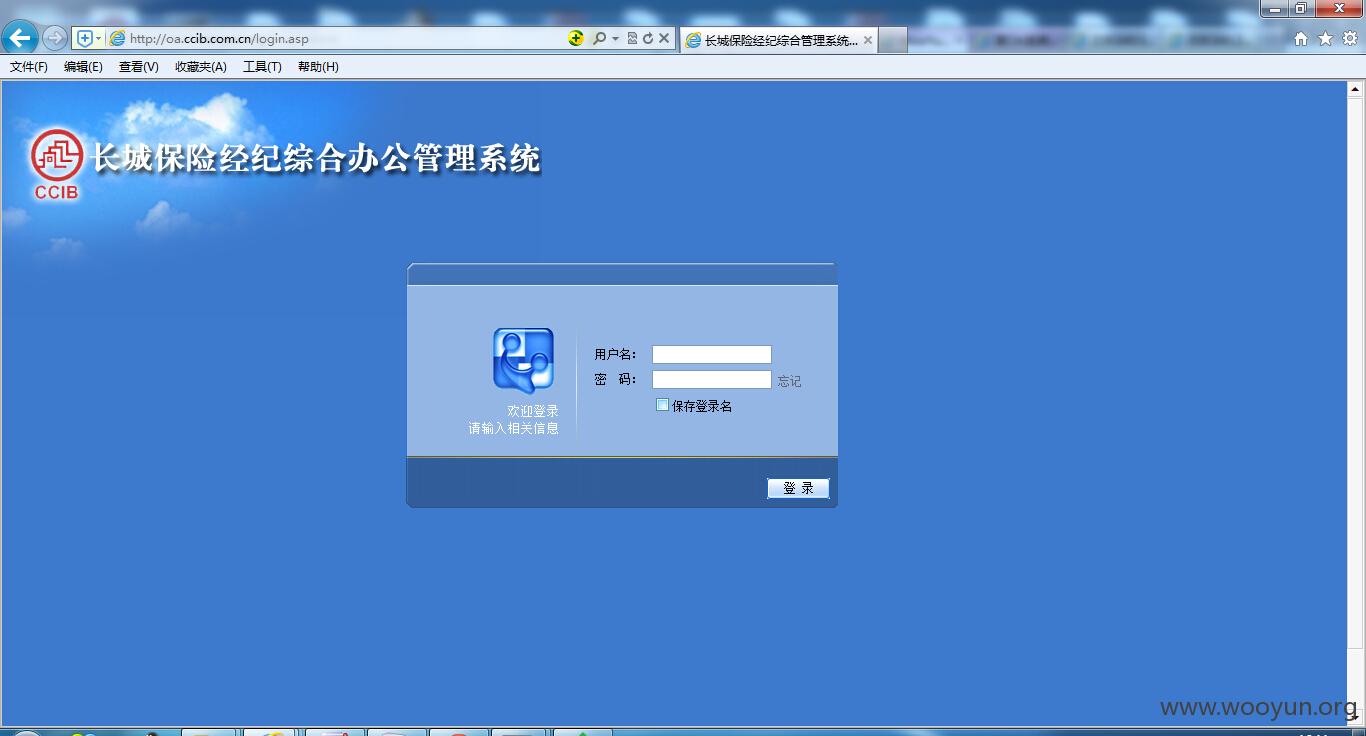Image resolution: width=1366 pixels, height=736 pixels.
Task: Stop loading with the X icon in address bar
Action: [x=663, y=38]
